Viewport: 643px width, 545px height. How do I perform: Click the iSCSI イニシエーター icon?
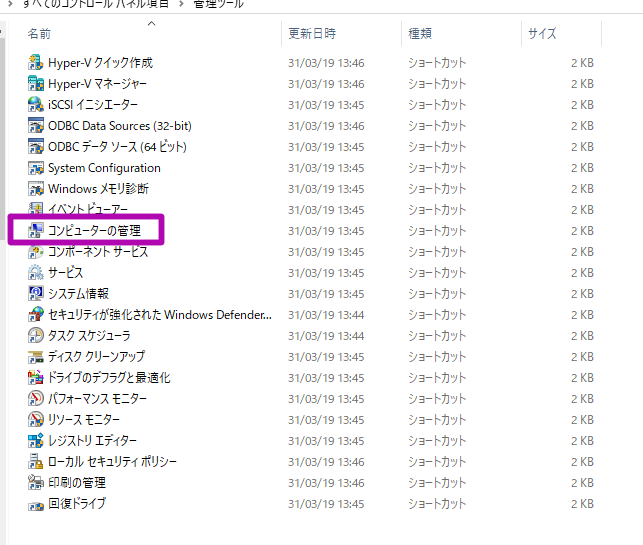[x=36, y=105]
